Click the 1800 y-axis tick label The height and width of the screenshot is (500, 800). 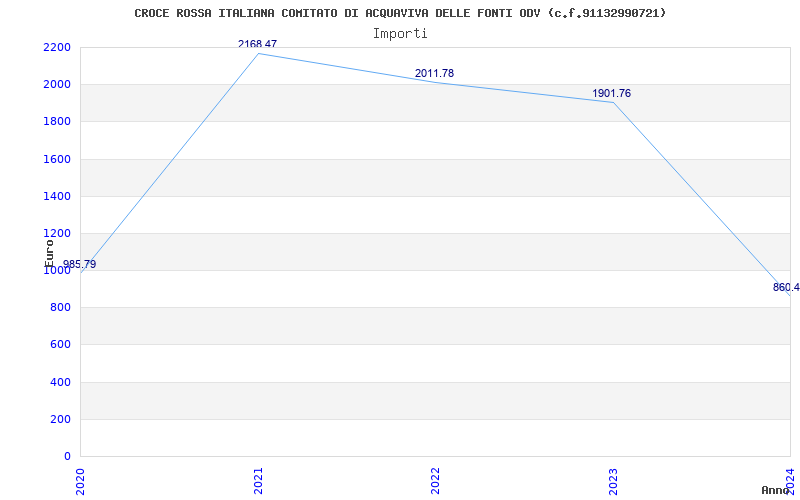(x=57, y=122)
